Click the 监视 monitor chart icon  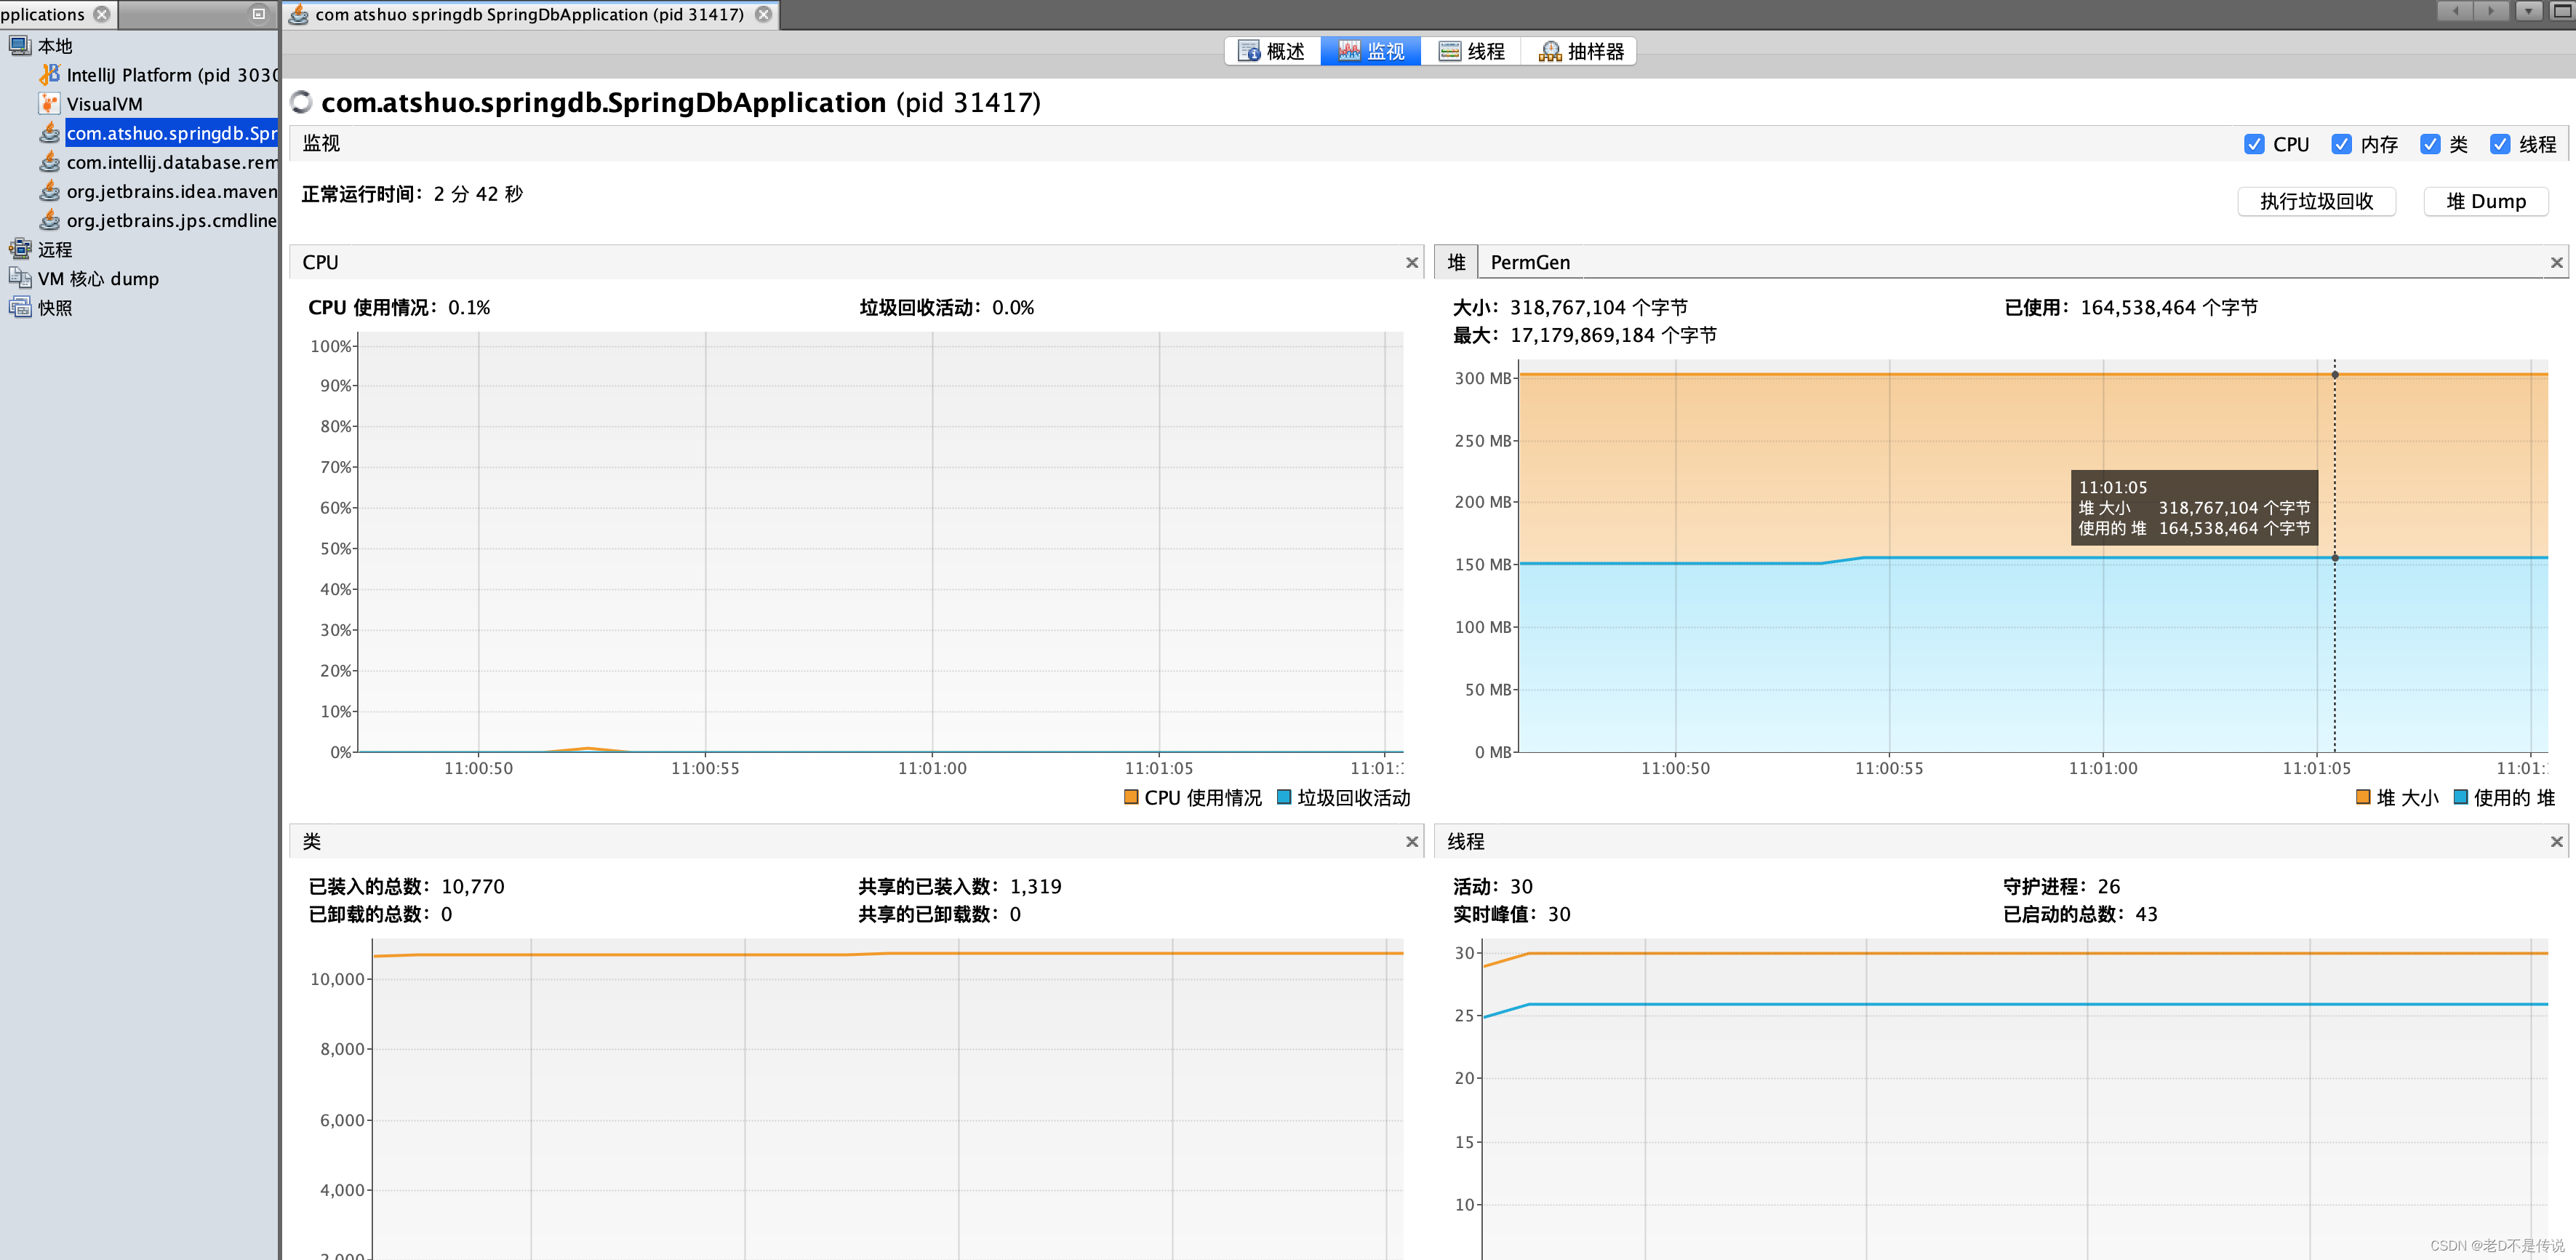tap(1349, 51)
